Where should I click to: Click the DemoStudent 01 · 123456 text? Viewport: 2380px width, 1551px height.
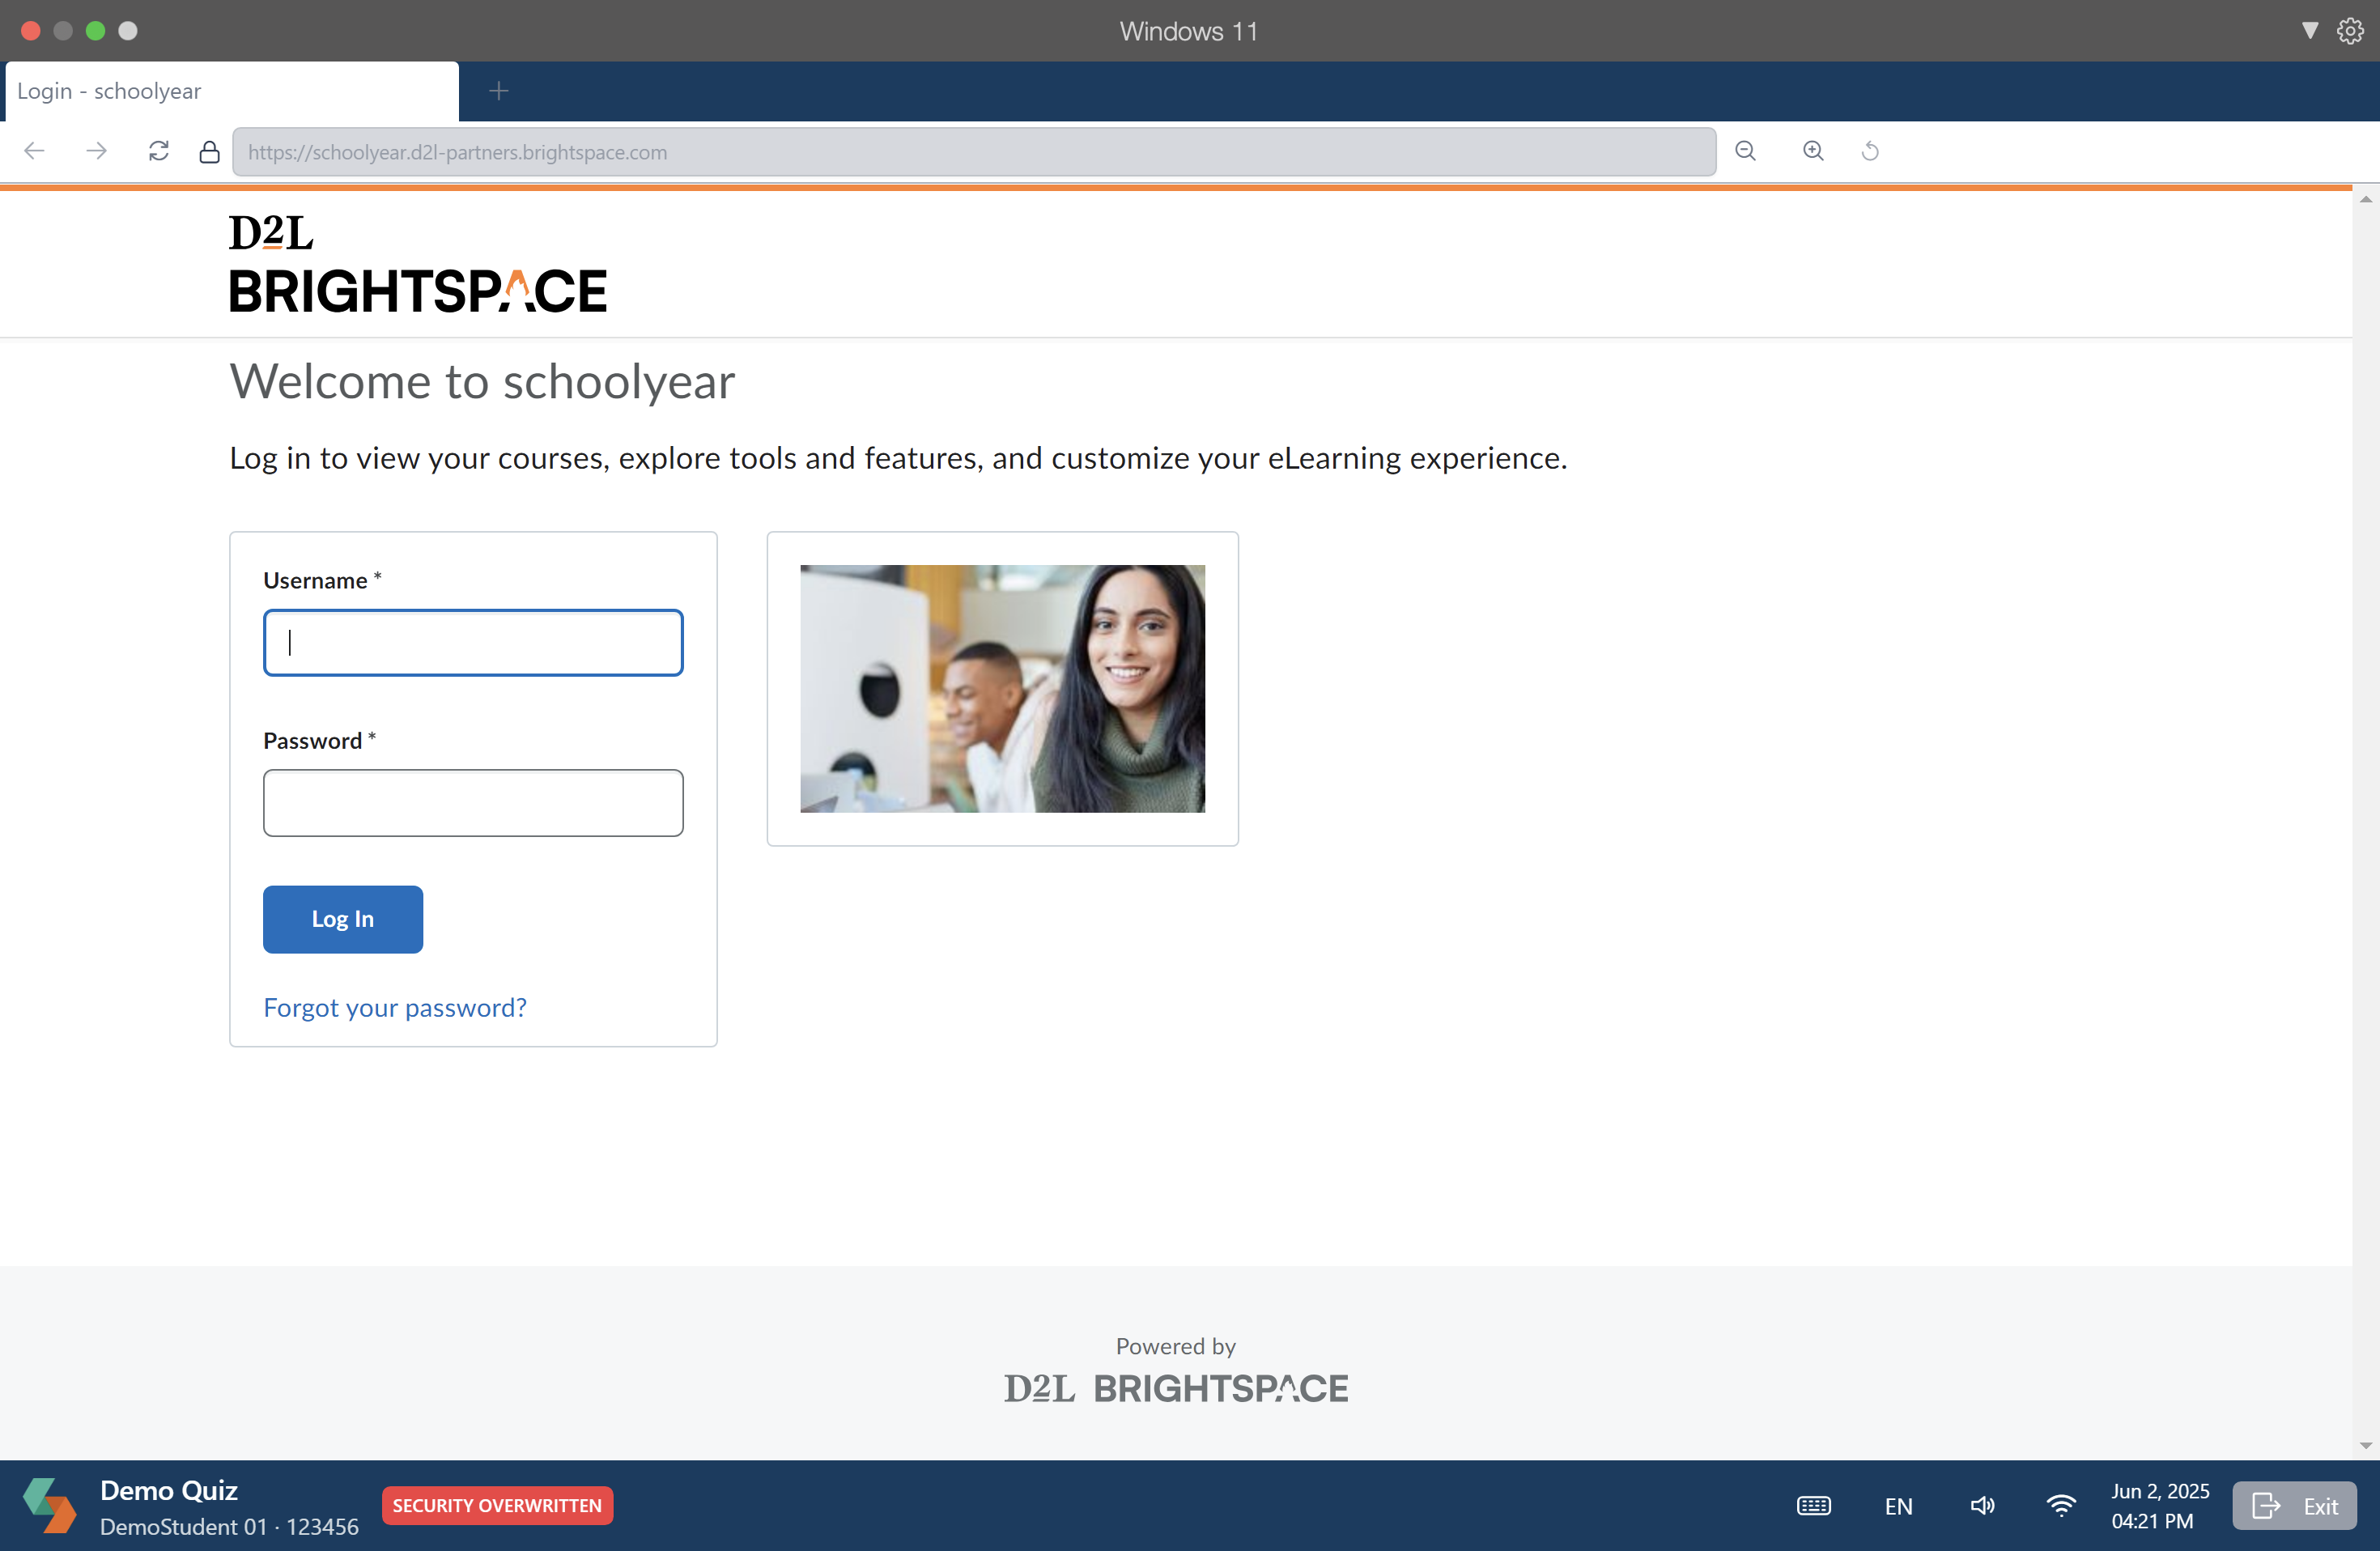[229, 1527]
